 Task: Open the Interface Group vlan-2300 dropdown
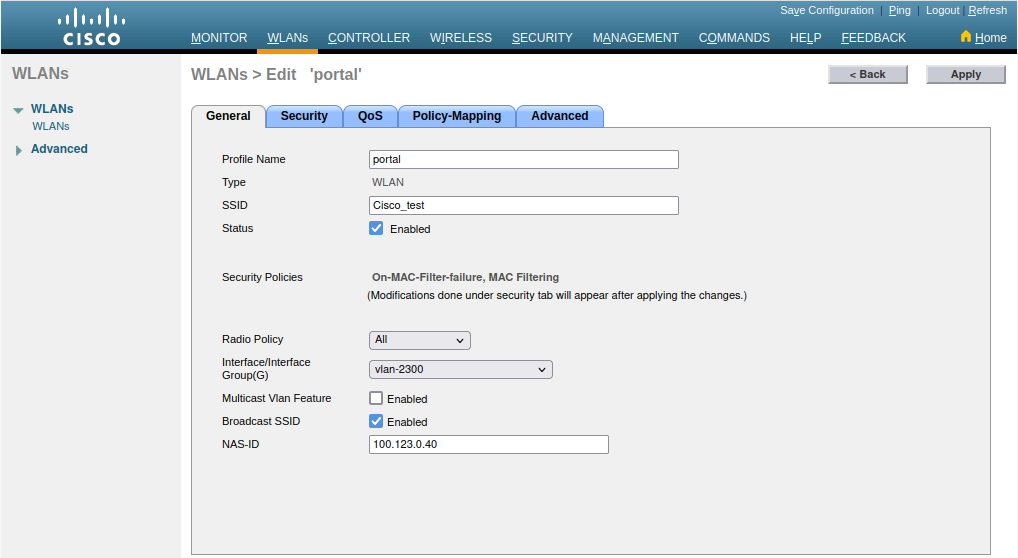[x=460, y=369]
